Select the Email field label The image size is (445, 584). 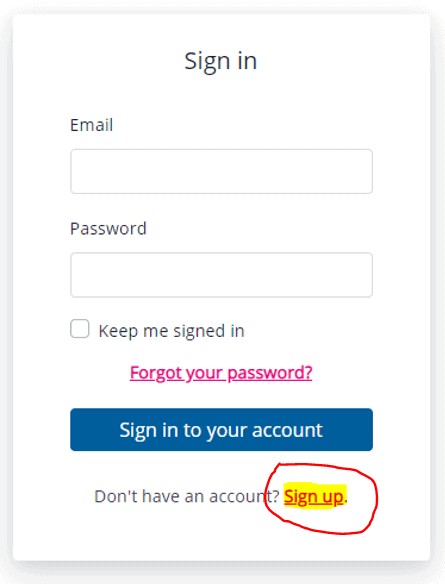click(x=92, y=125)
